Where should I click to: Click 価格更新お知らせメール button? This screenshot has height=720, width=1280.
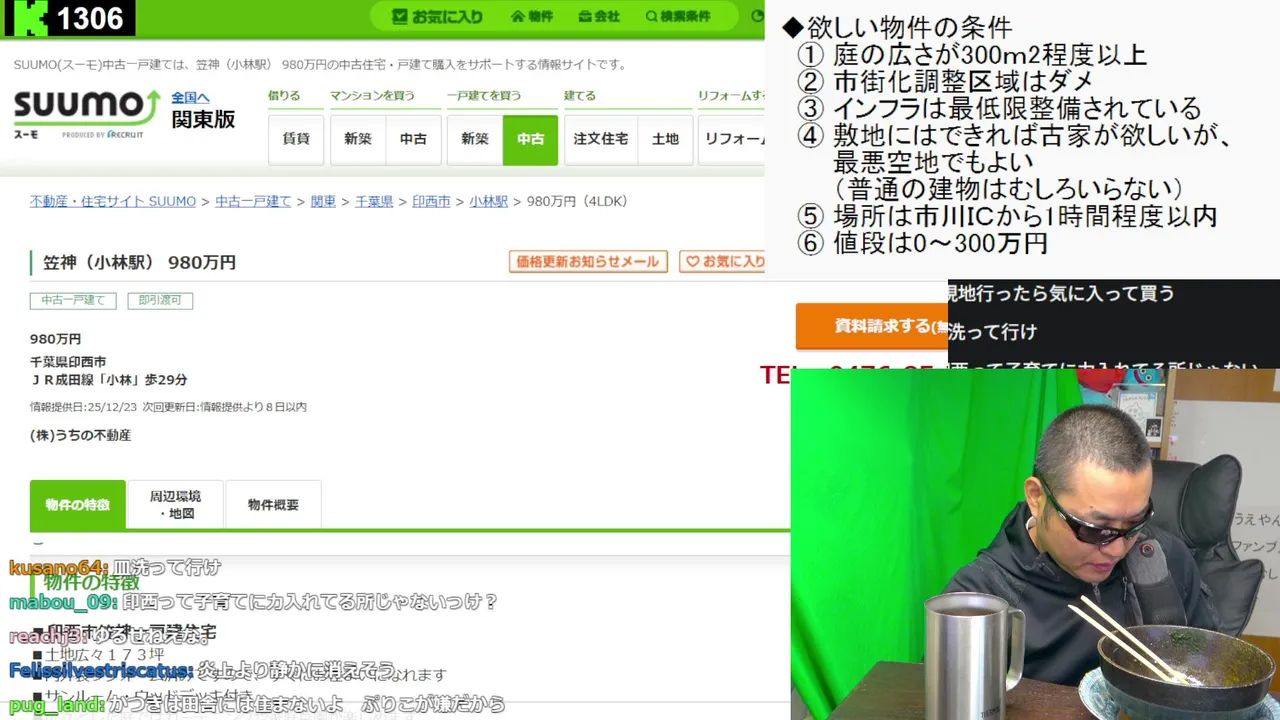pos(588,262)
